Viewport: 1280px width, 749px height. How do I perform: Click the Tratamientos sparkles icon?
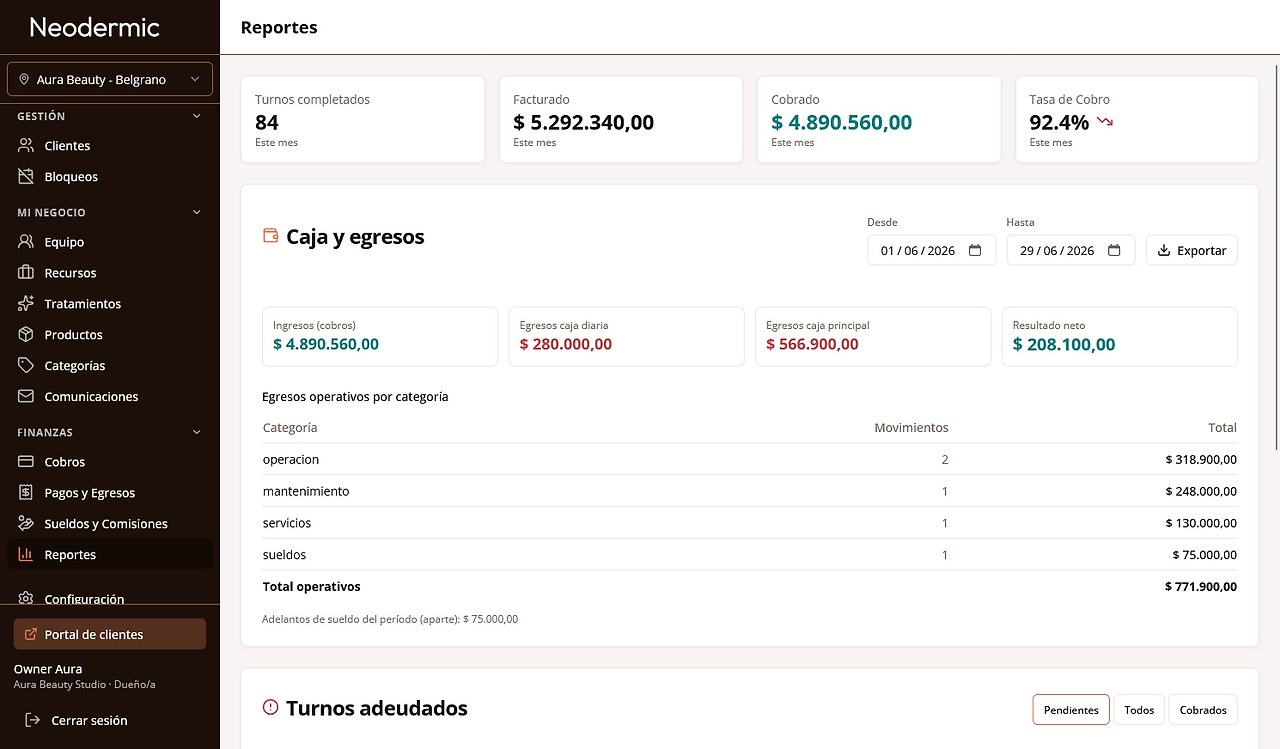pyautogui.click(x=26, y=304)
